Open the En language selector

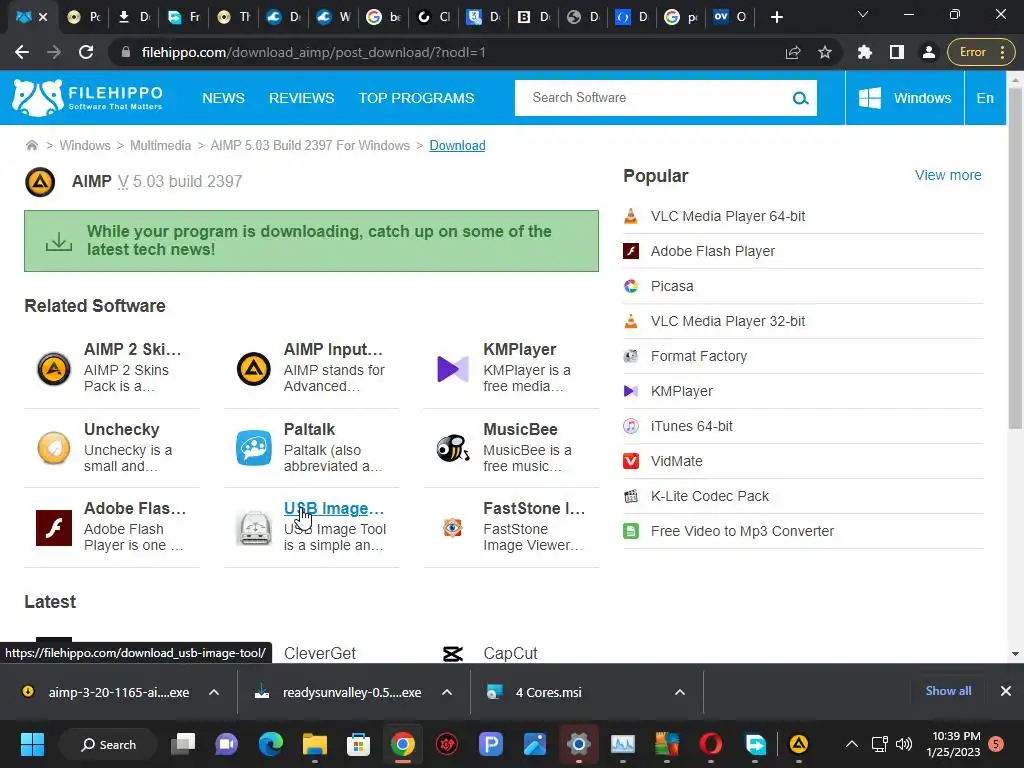(985, 98)
